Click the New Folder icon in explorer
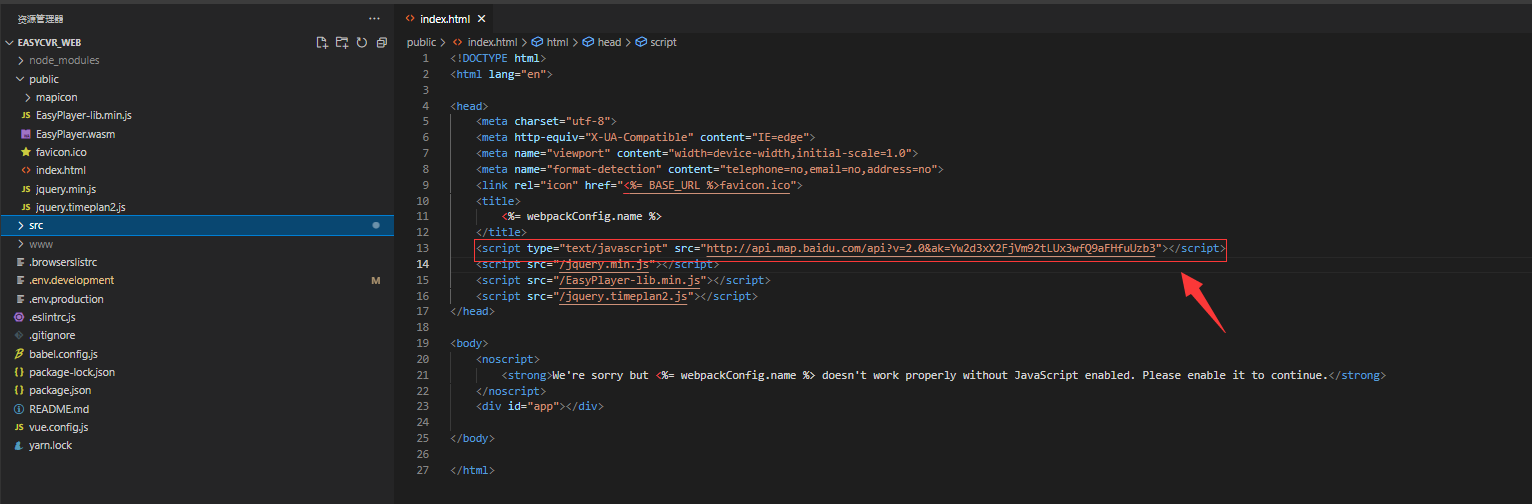The image size is (1532, 504). 342,43
